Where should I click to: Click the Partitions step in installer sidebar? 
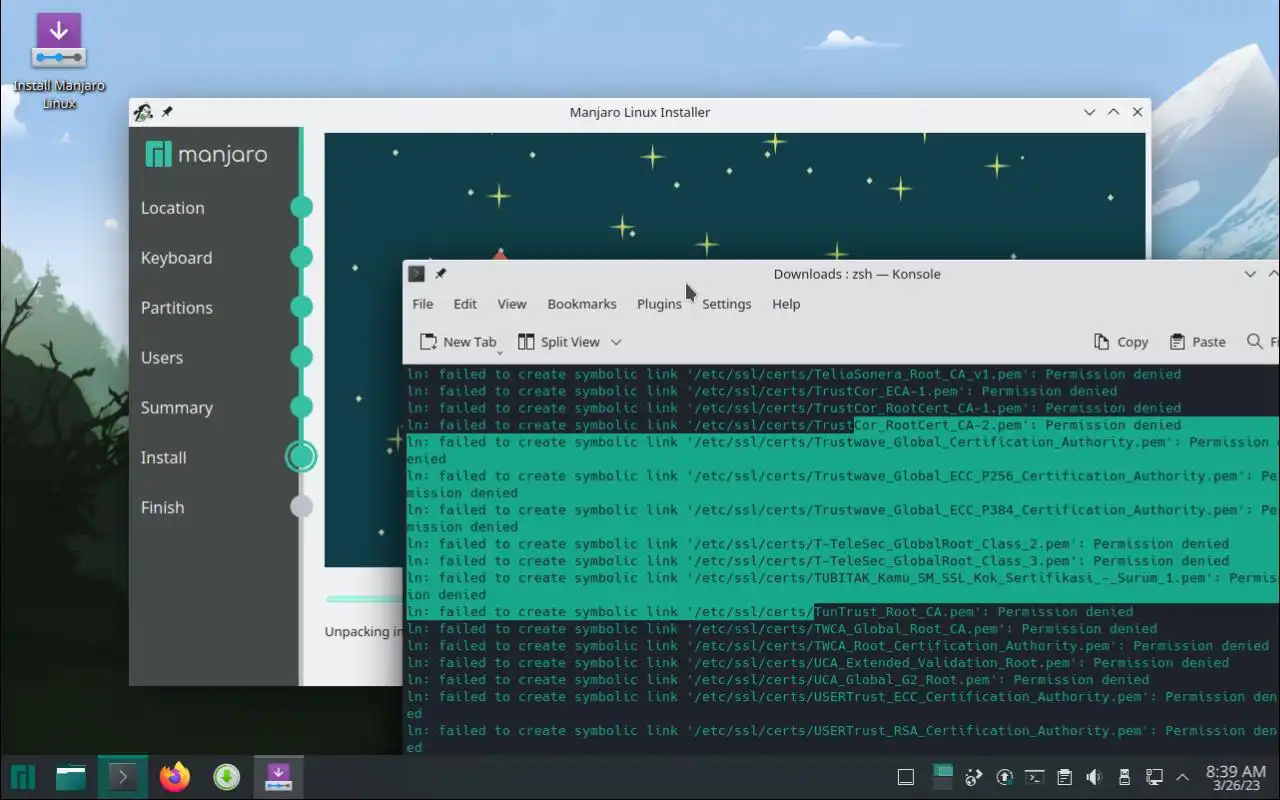[x=176, y=308]
